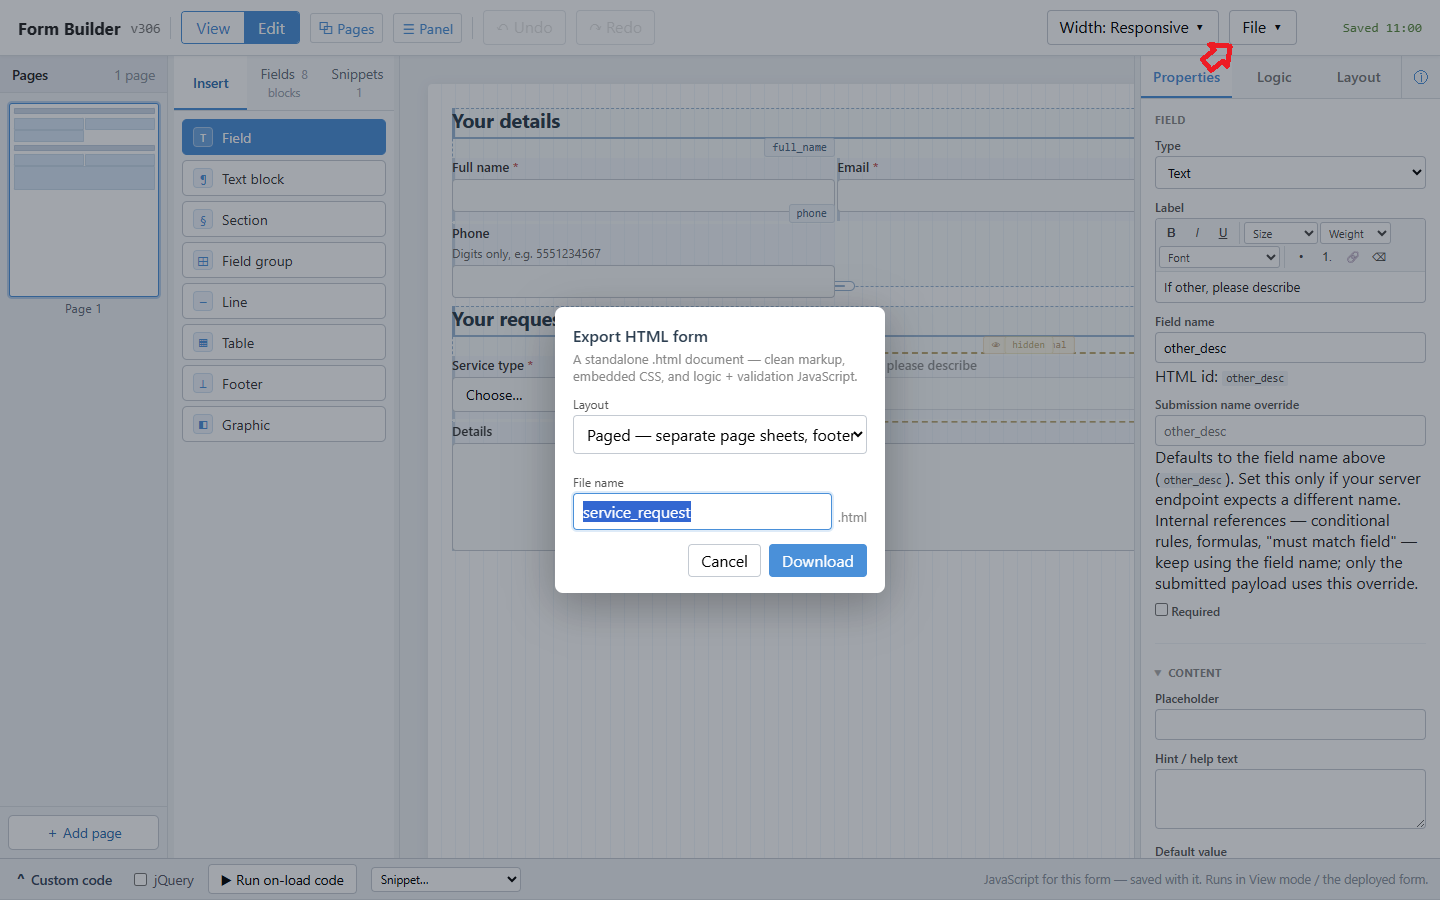Viewport: 1440px width, 900px height.
Task: Insert a numbered list in the label
Action: tap(1327, 257)
